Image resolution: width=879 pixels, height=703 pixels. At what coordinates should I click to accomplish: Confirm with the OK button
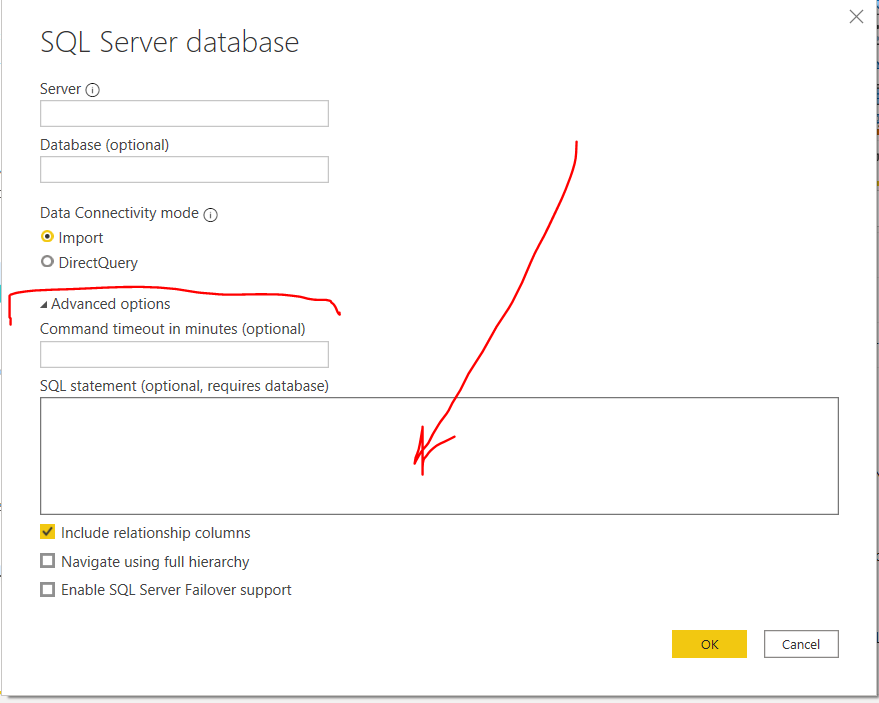(x=709, y=643)
